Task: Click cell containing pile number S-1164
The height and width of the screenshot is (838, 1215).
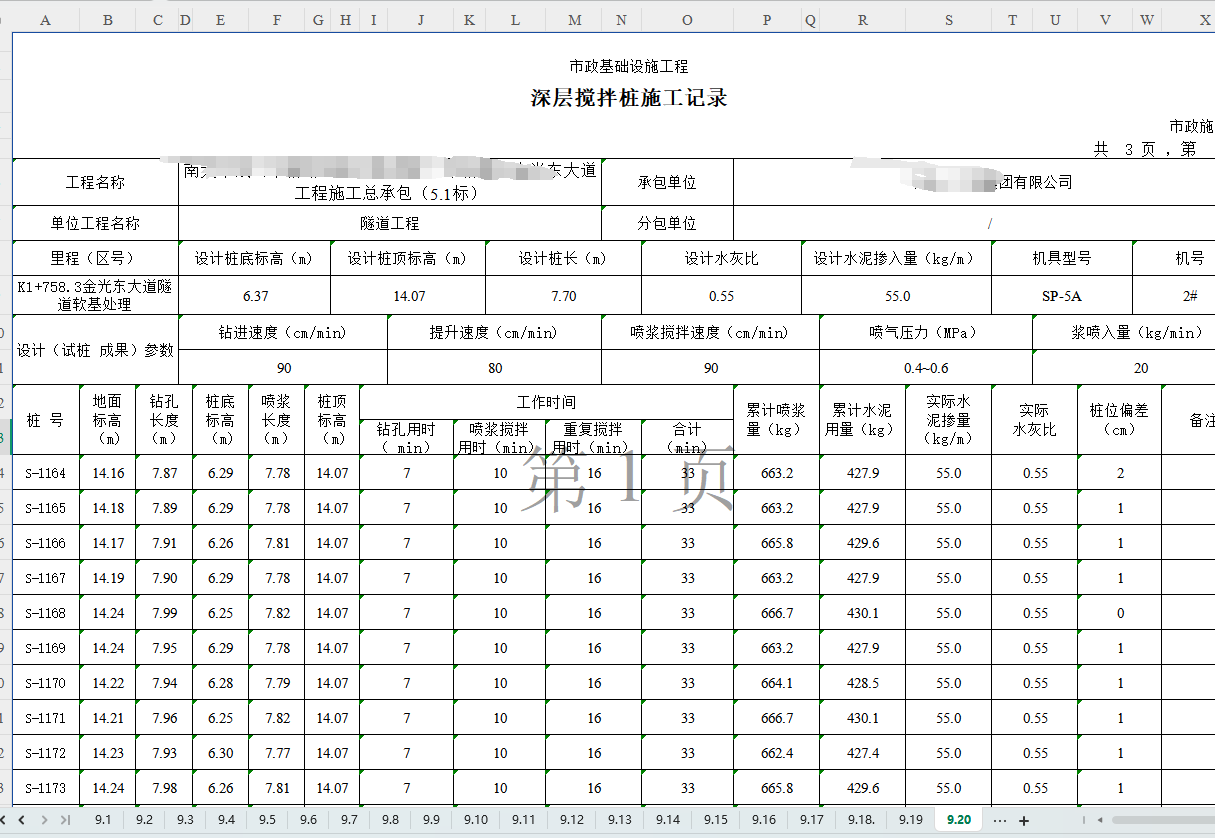Action: (45, 472)
